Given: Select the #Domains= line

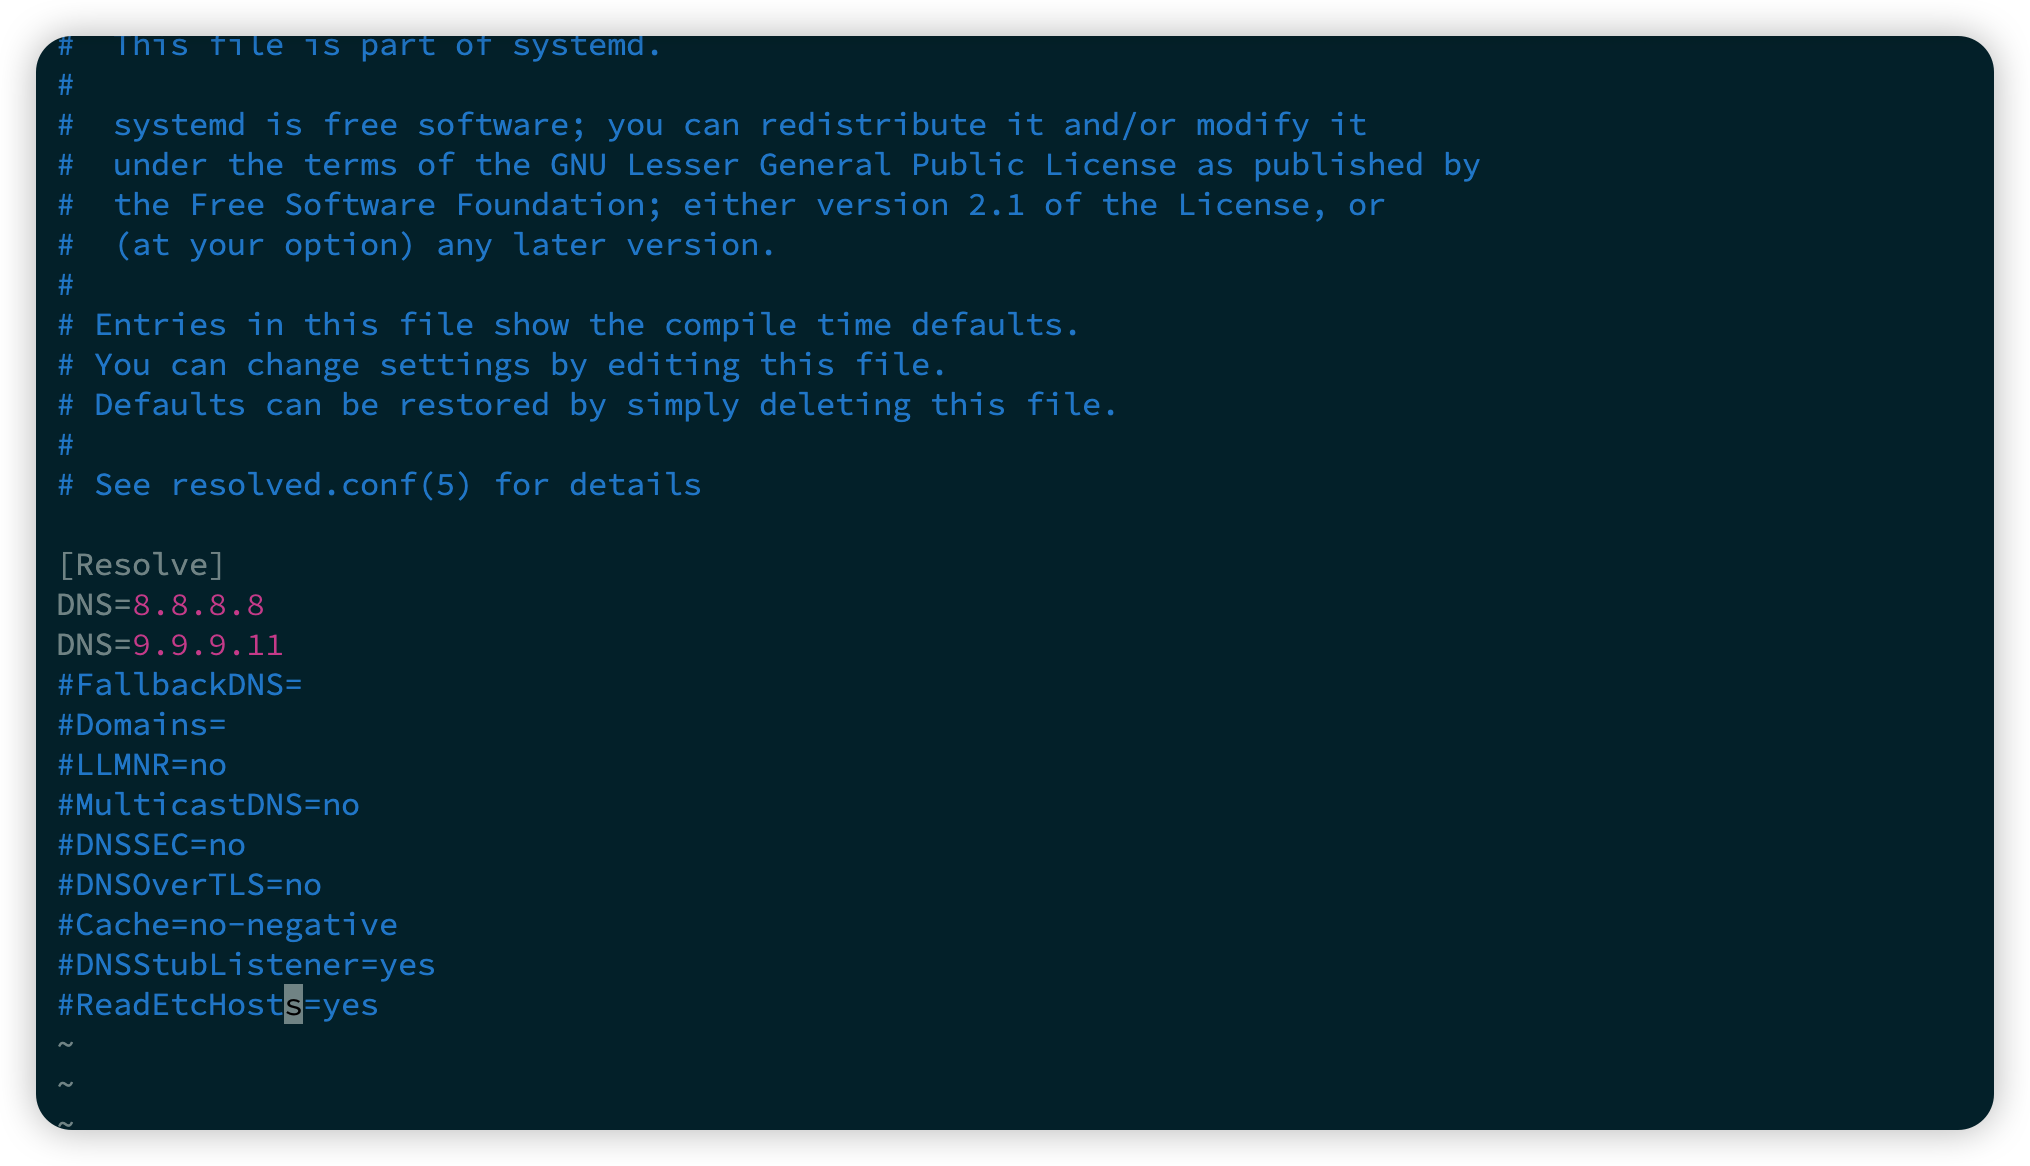Looking at the screenshot, I should [x=142, y=725].
